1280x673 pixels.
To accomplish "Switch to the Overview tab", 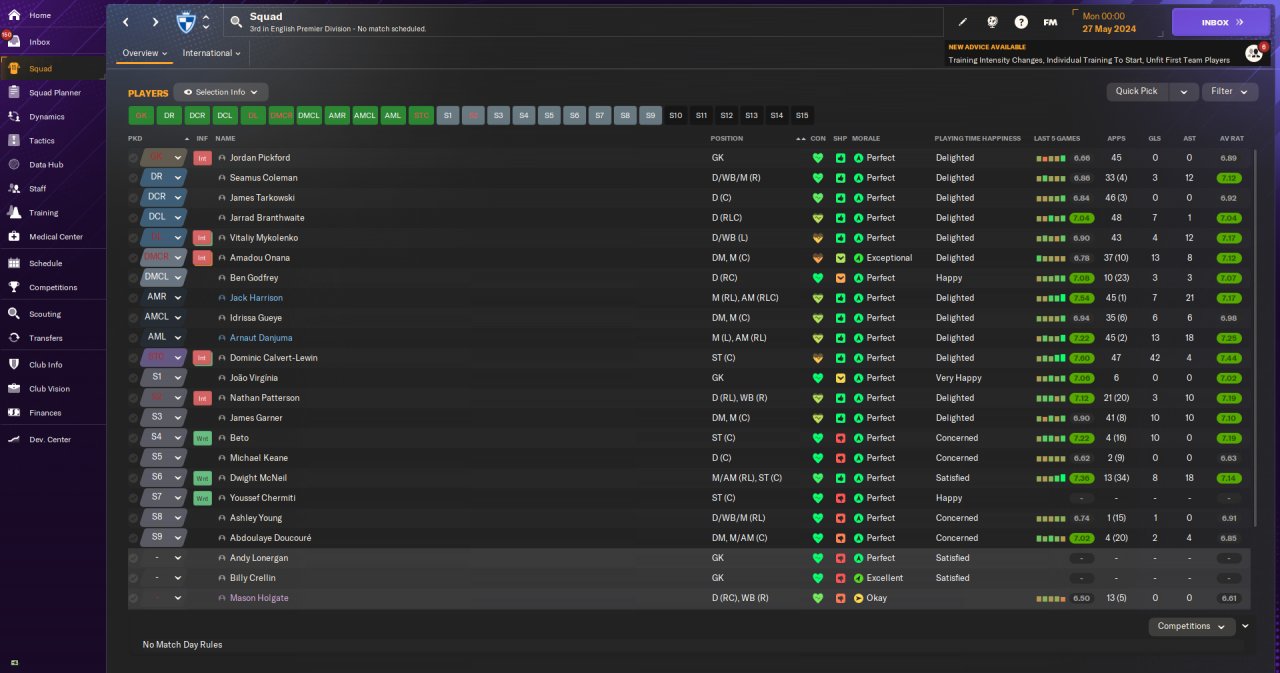I will [x=145, y=53].
